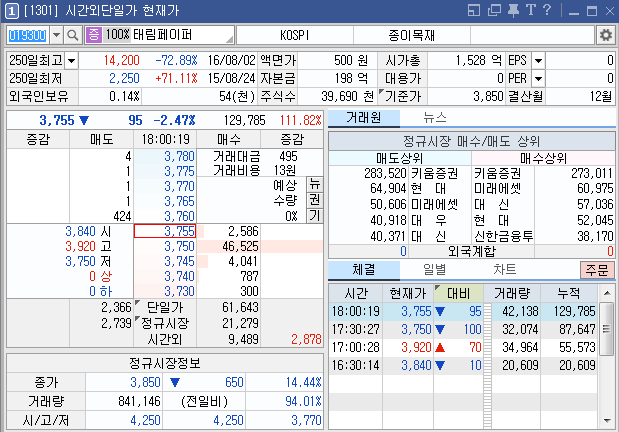Viewport: 619px width, 432px height.
Task: Click scroll up arrow in trades list
Action: point(607,293)
